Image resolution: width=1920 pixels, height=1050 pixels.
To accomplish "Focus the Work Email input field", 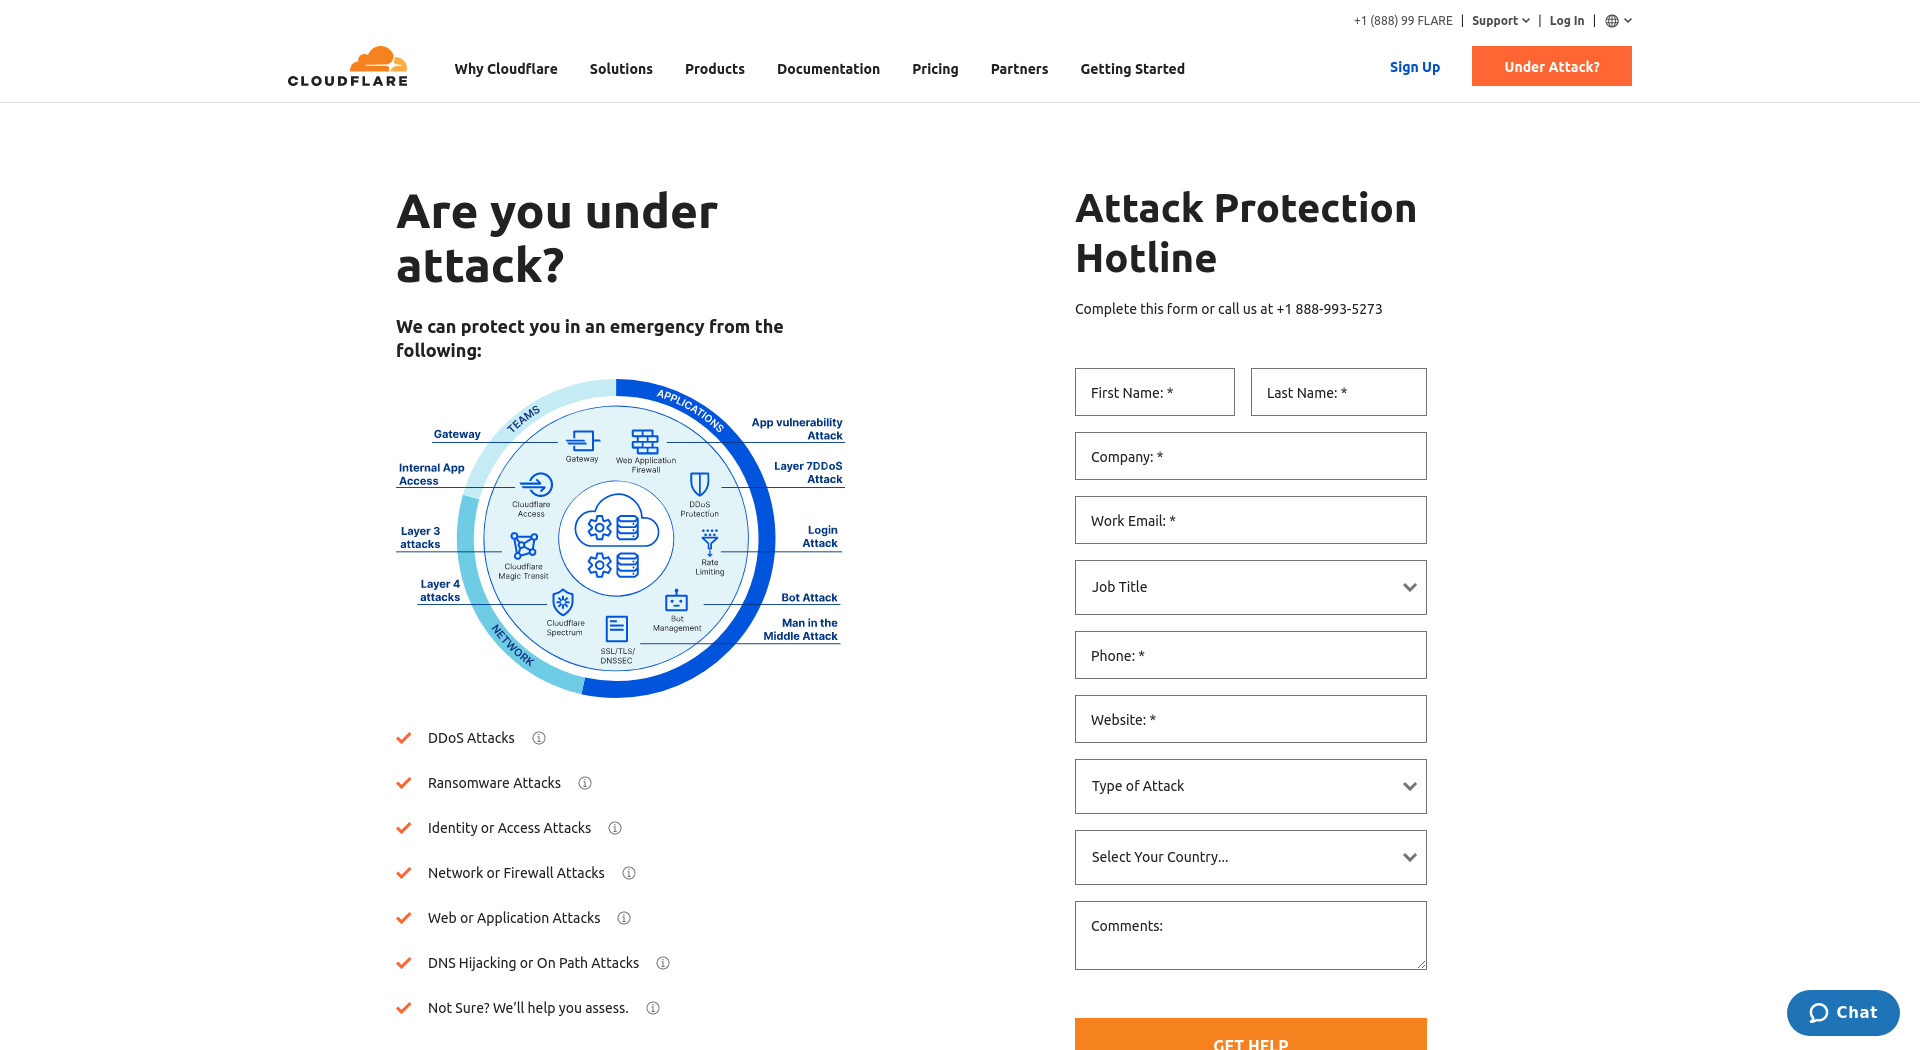I will [x=1251, y=520].
